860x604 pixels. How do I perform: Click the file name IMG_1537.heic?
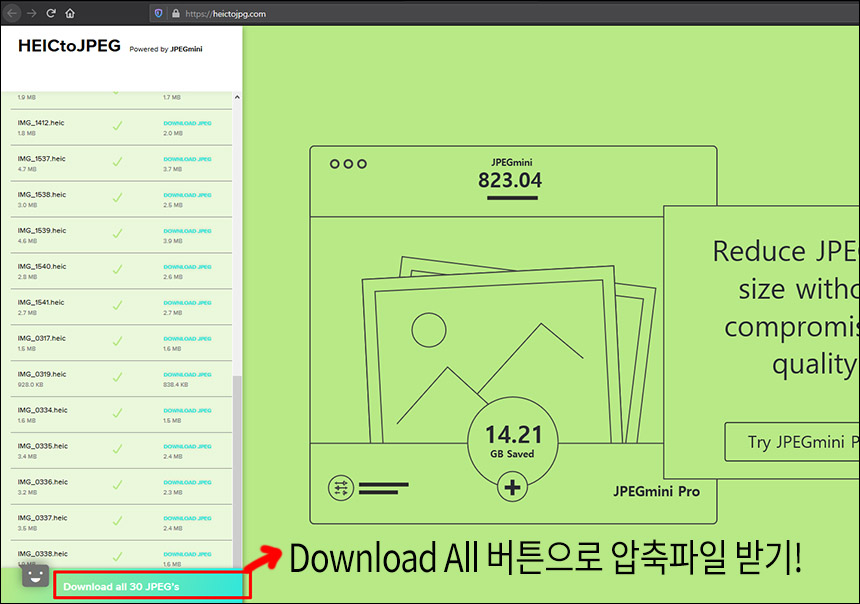[41, 159]
